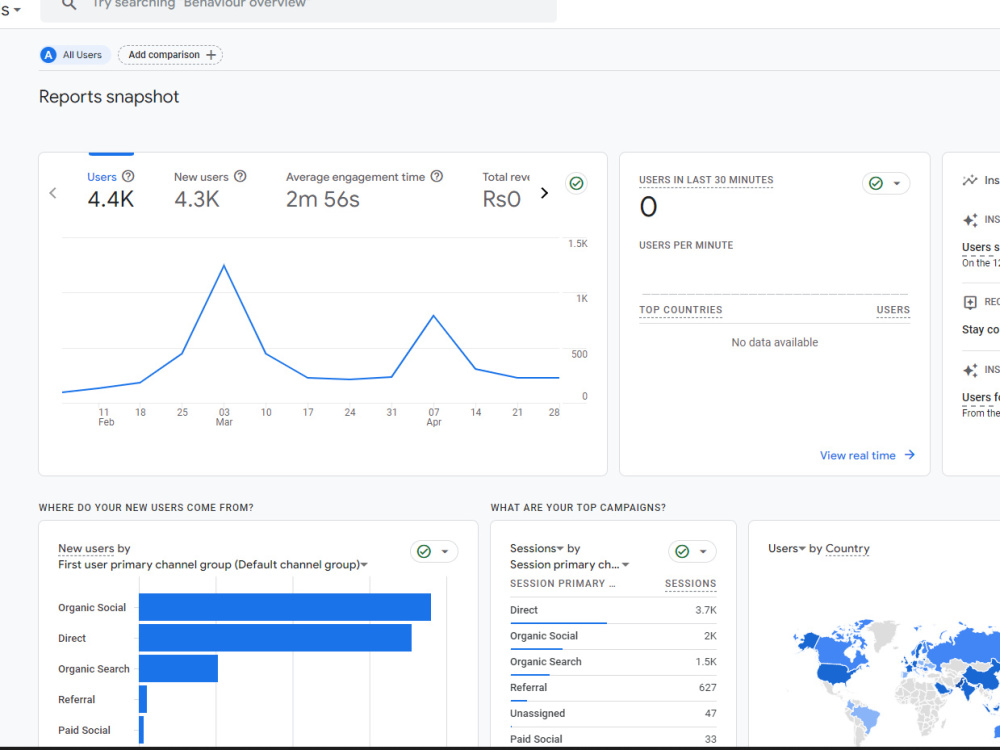1000x750 pixels.
Task: Go to previous metrics with left chevron
Action: click(53, 193)
